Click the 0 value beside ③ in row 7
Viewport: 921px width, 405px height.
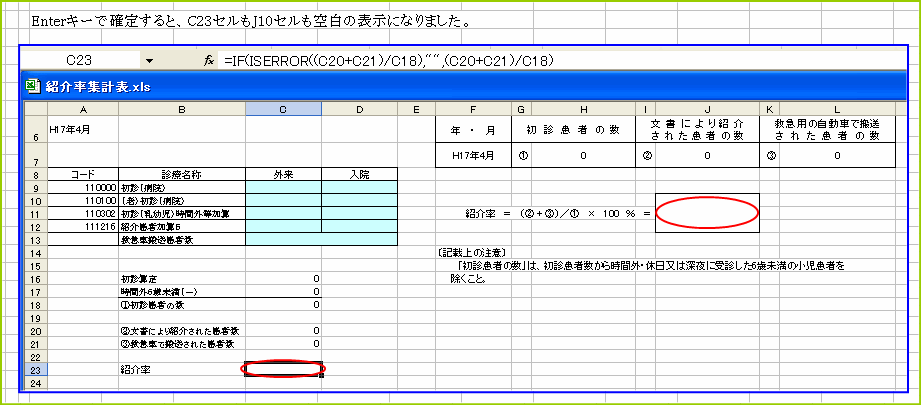coord(837,156)
